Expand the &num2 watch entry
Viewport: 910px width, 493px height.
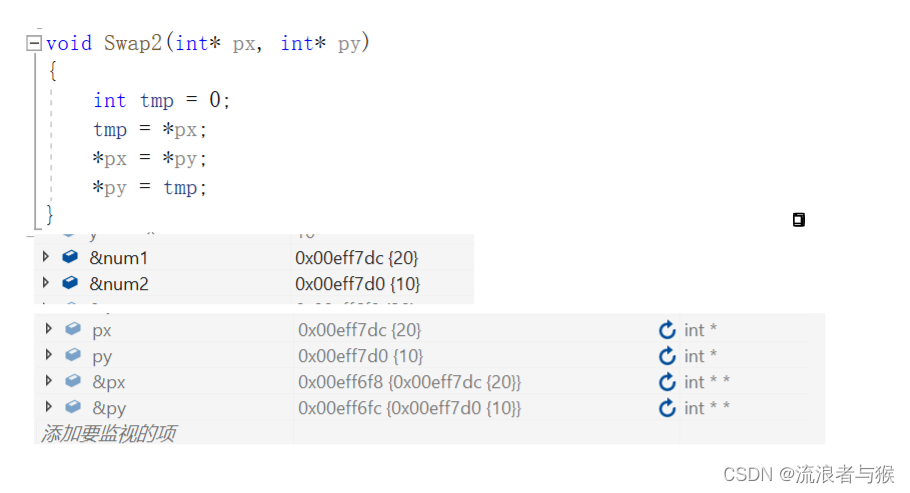pyautogui.click(x=46, y=283)
